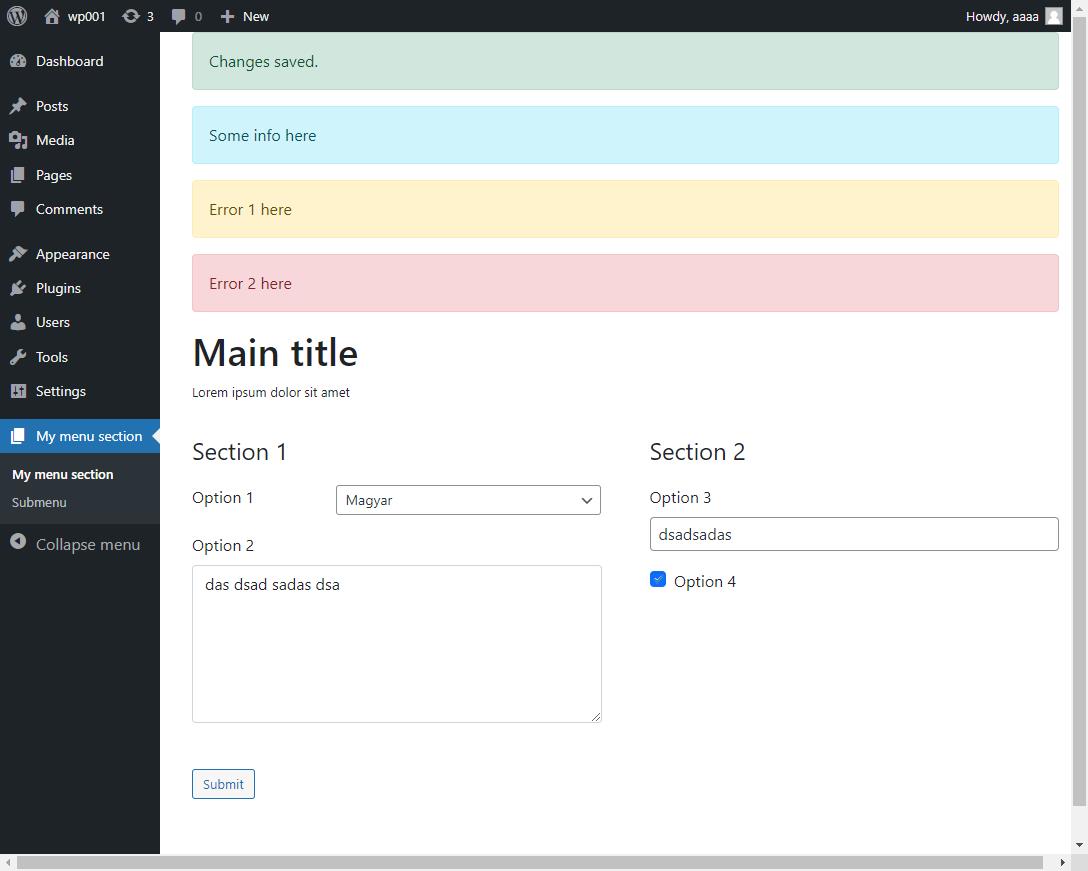Click the Dashboard gauge icon
Screen dimensions: 1088x871
(x=18, y=61)
